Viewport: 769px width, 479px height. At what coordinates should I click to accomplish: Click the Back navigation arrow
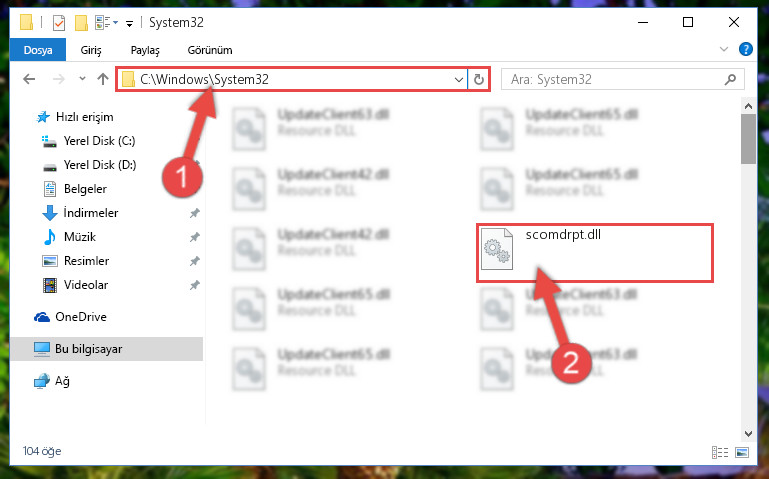click(29, 79)
